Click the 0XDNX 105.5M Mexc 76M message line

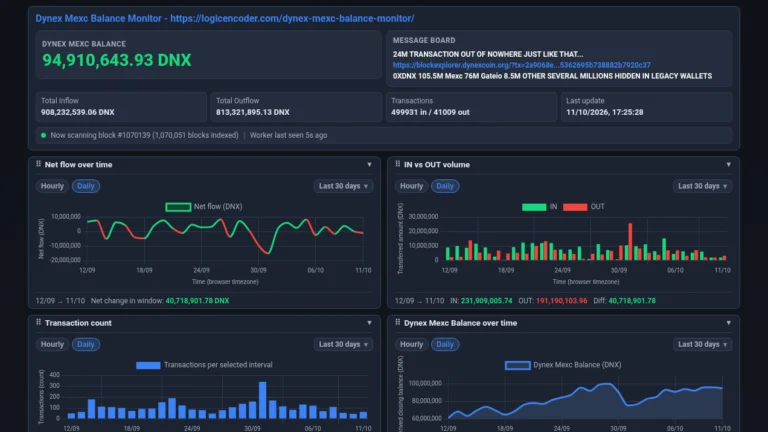click(x=552, y=76)
